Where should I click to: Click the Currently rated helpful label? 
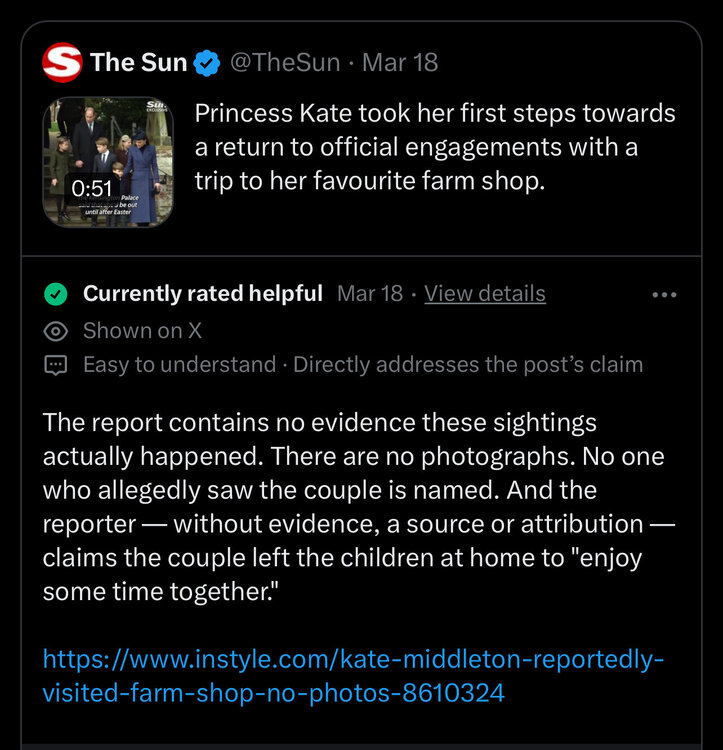point(202,294)
